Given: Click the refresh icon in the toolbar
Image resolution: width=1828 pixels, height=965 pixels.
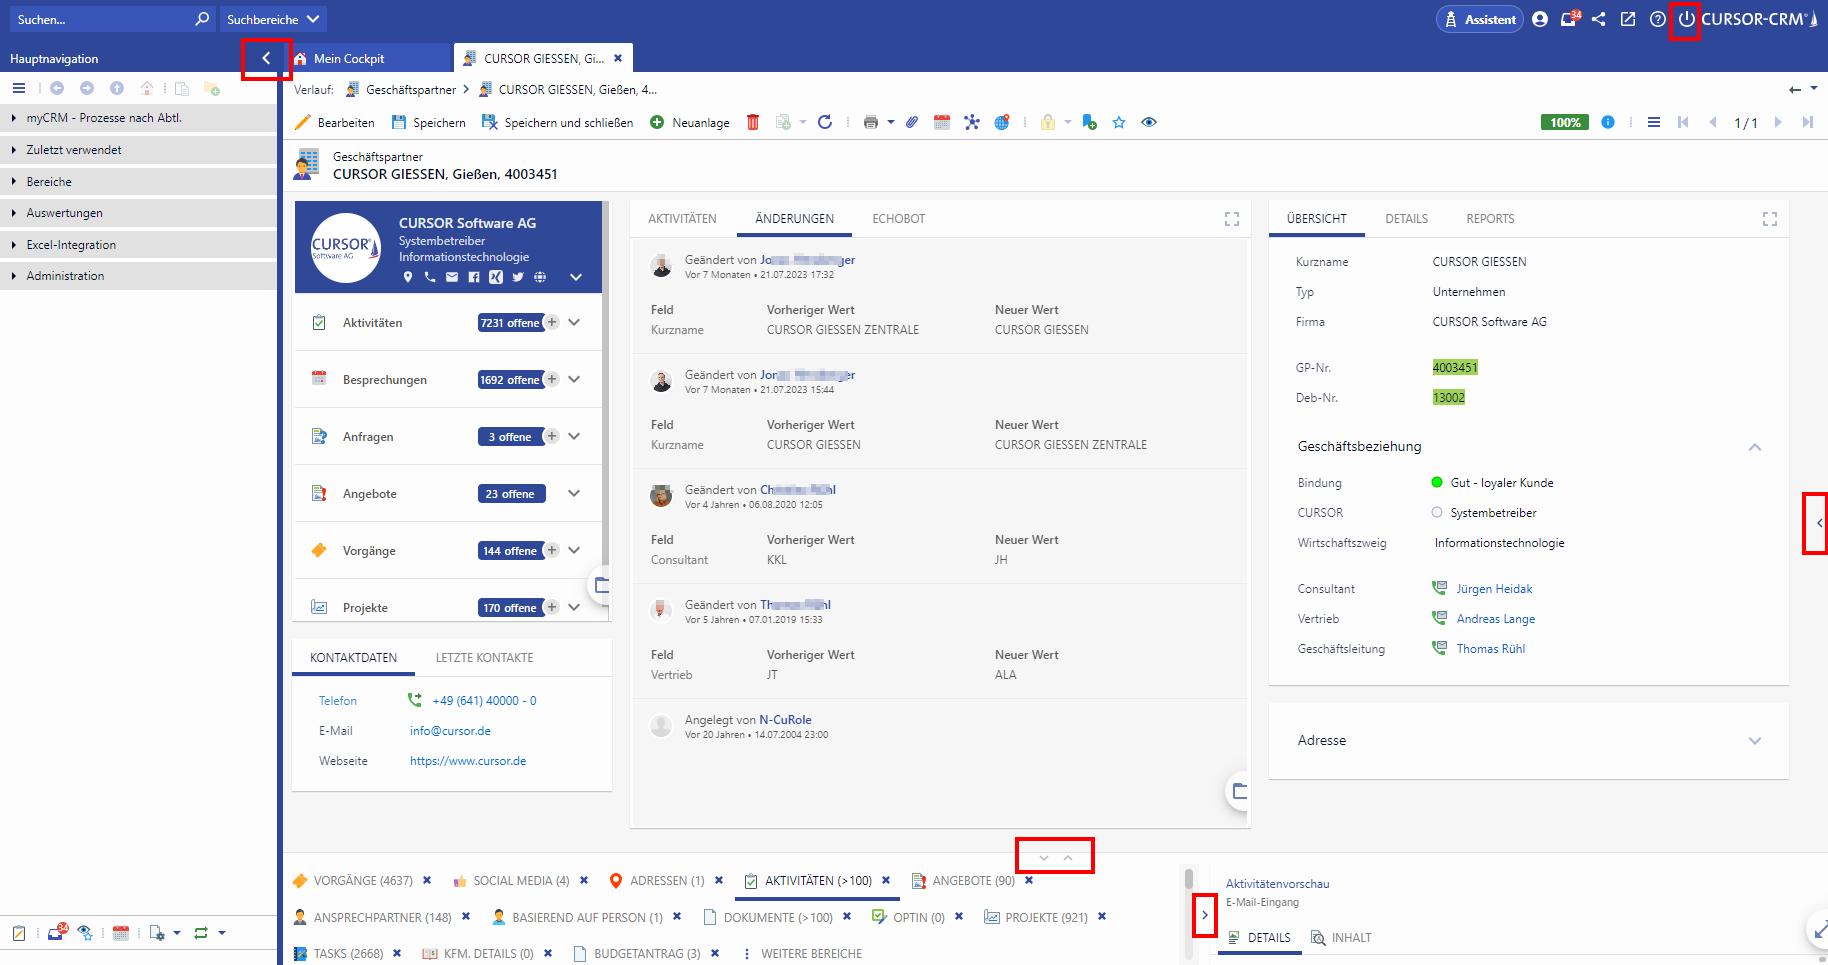Looking at the screenshot, I should pyautogui.click(x=825, y=122).
